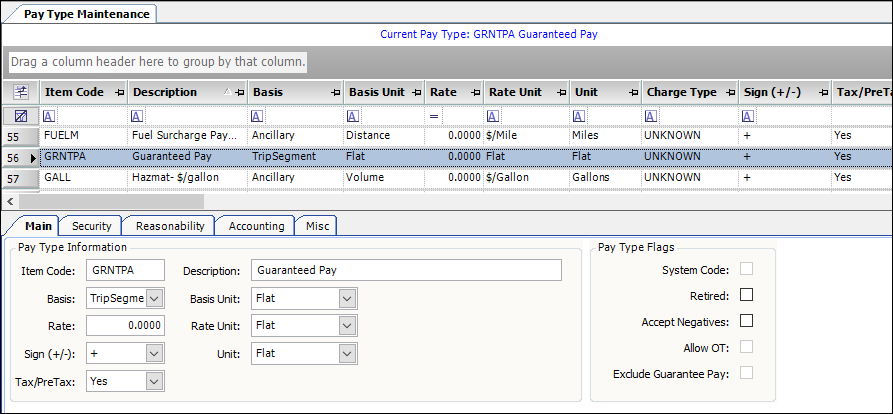Check the Exclude Guarantee Pay box

745,373
